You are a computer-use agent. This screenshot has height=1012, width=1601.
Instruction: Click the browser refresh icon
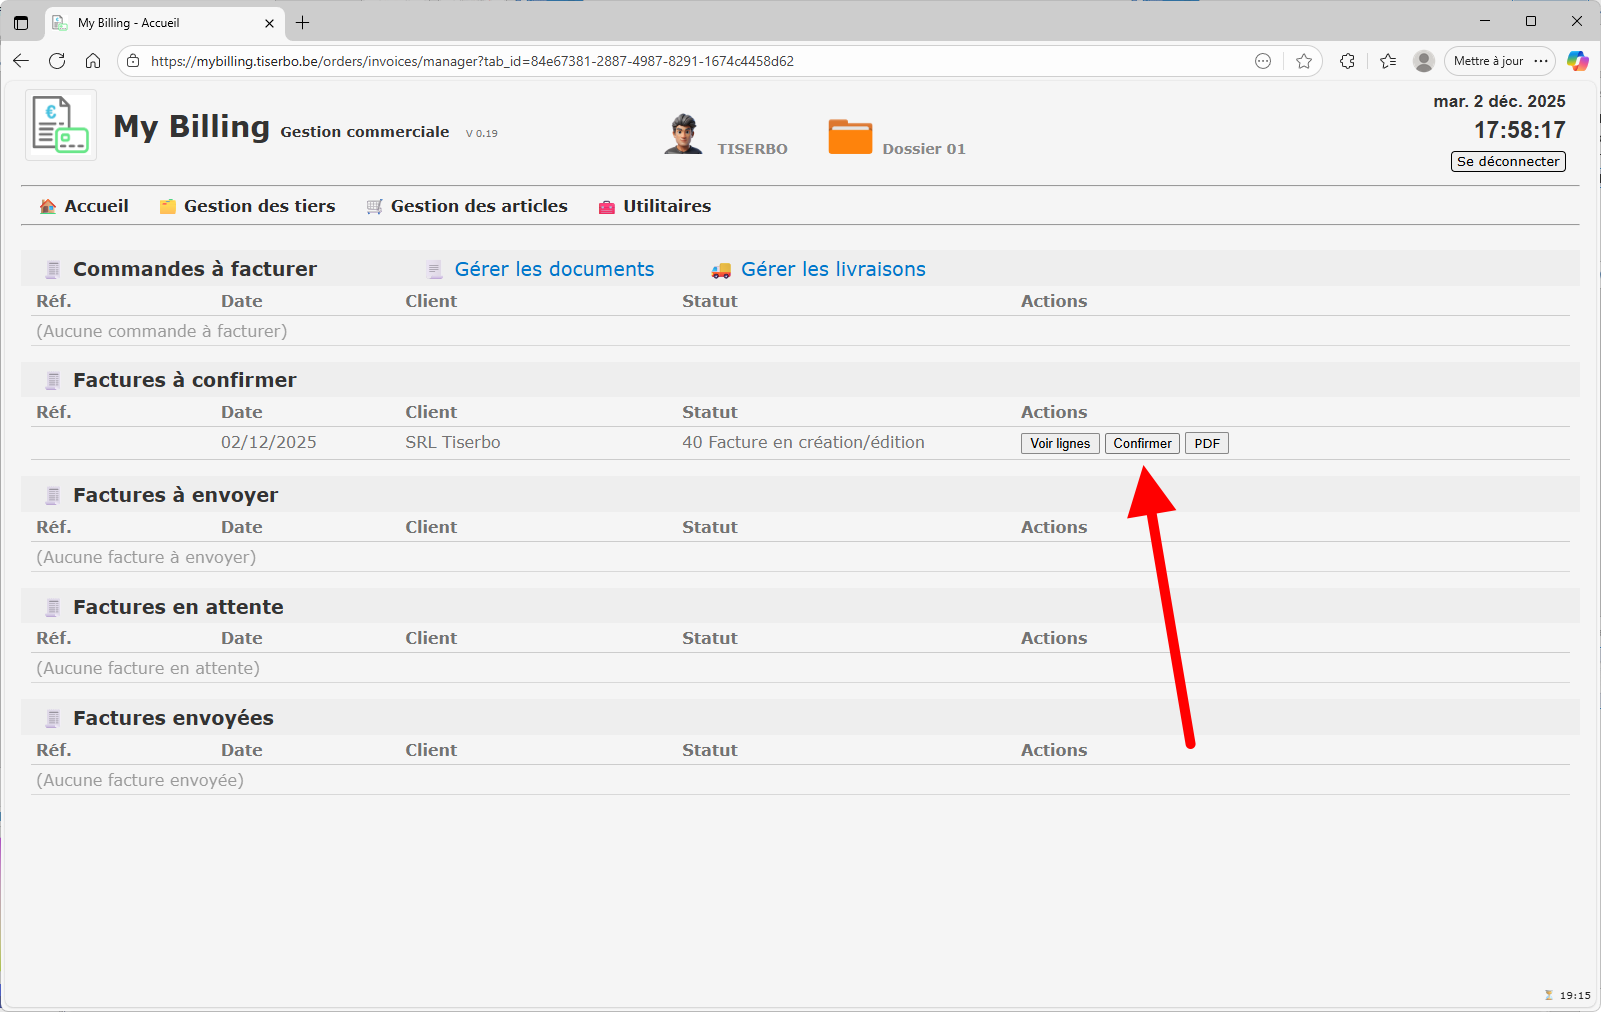(x=57, y=61)
